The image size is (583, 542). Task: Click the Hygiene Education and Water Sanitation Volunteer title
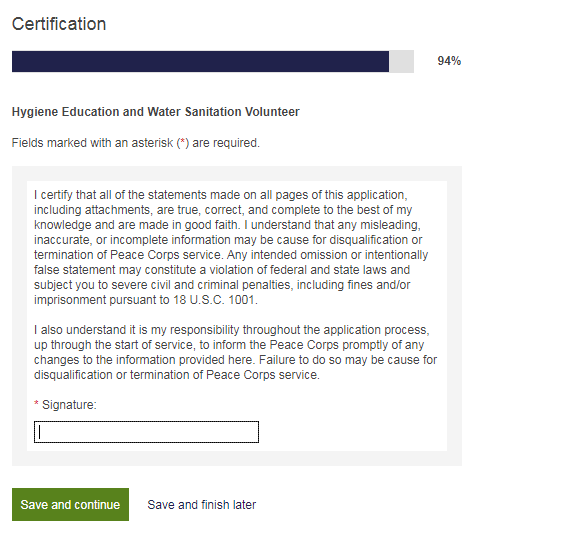[x=155, y=112]
